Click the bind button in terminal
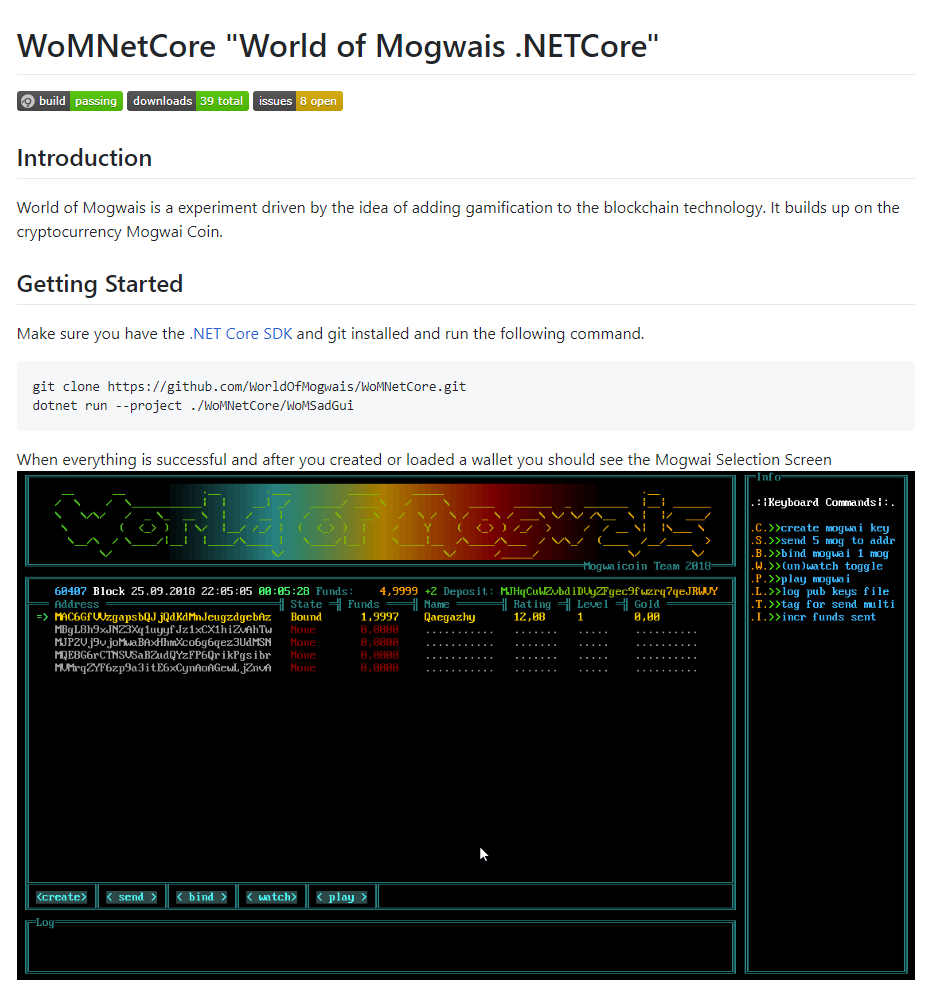The height and width of the screenshot is (991, 928). tap(202, 897)
